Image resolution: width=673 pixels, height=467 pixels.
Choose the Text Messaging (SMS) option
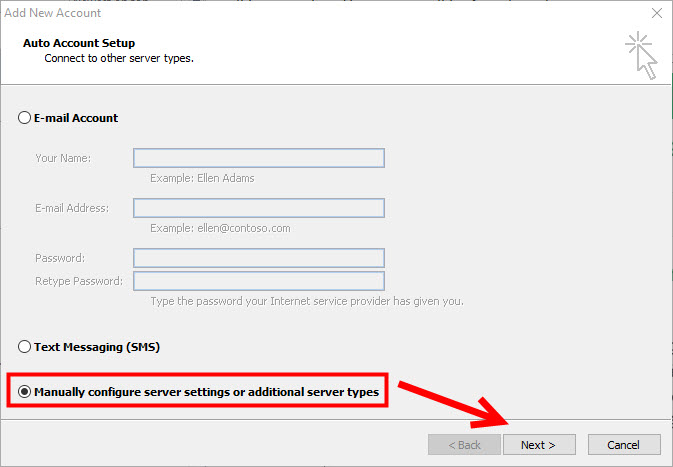[26, 347]
